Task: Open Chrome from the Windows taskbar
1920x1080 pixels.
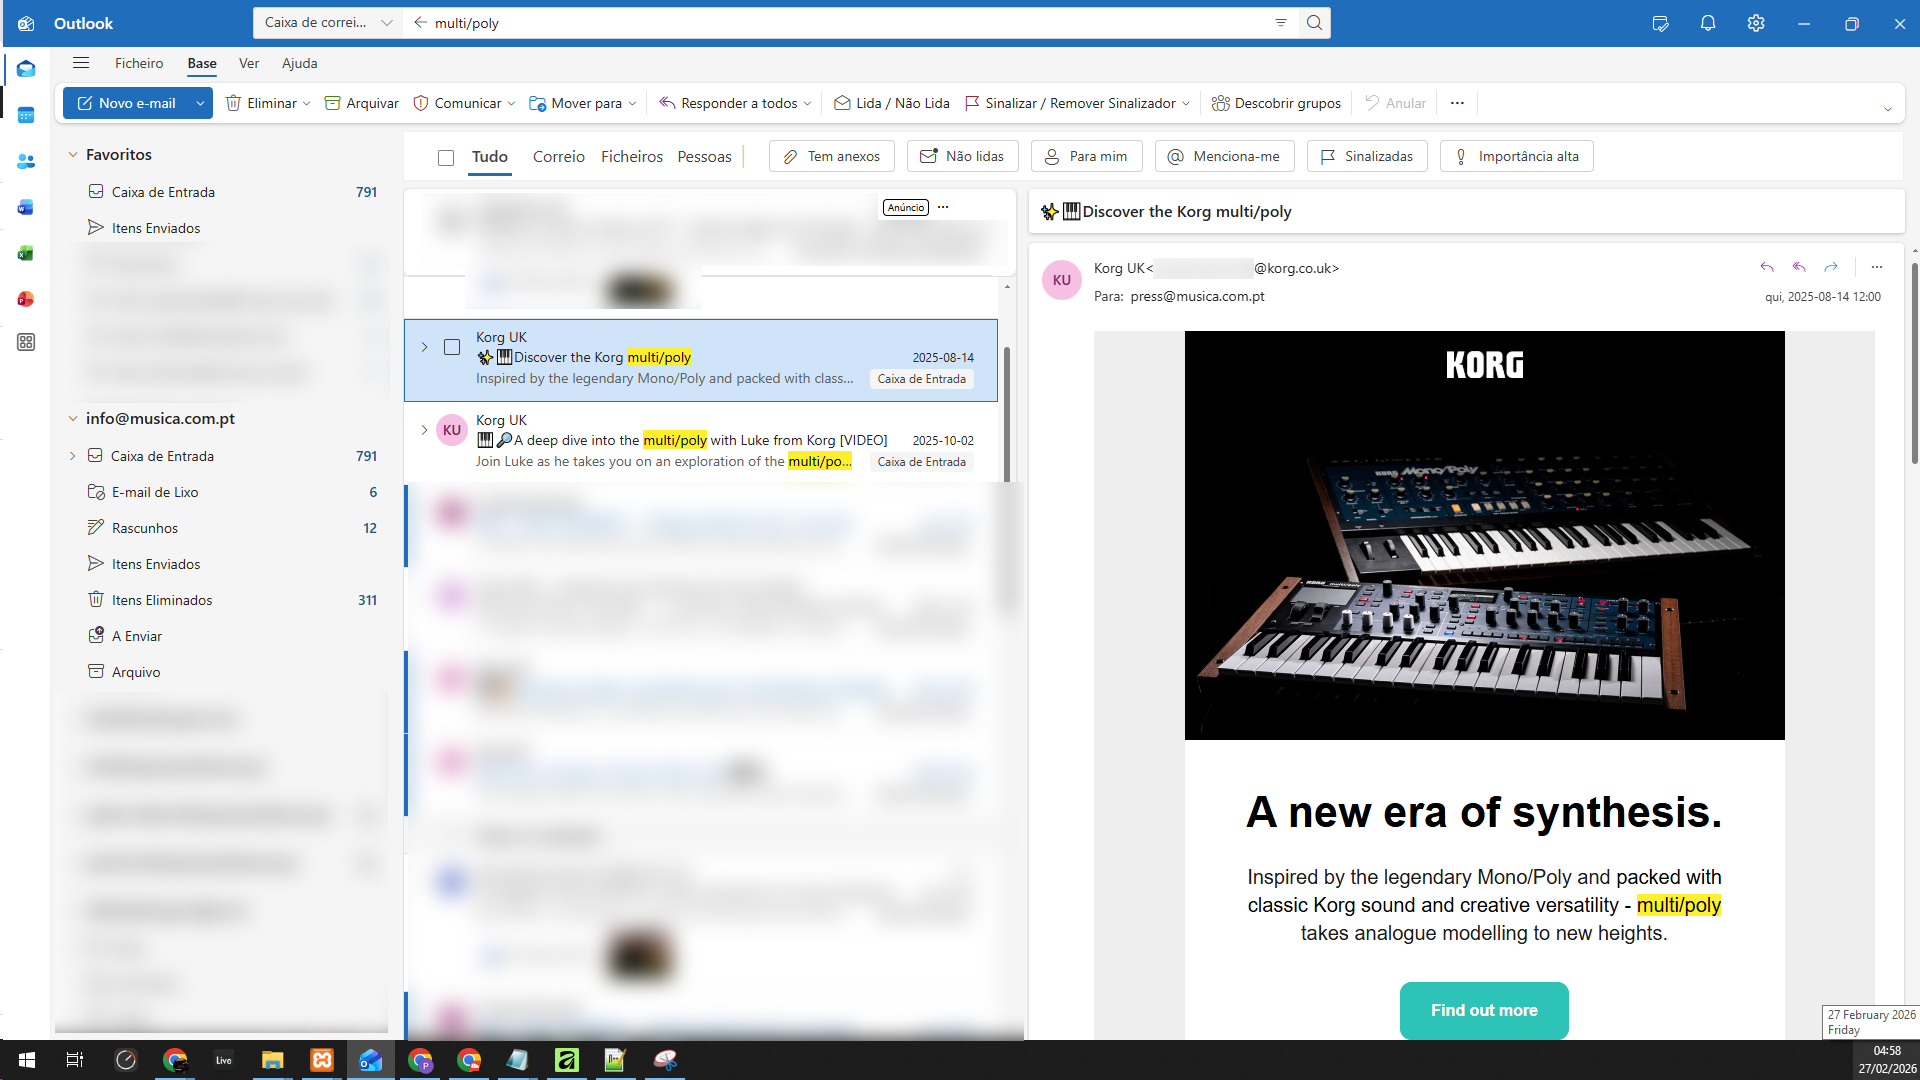Action: (x=175, y=1060)
